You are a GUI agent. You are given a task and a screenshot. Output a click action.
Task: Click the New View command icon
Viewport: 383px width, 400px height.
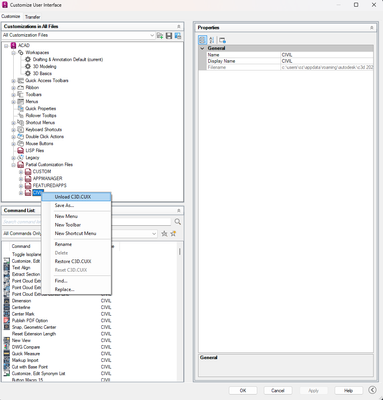[7, 340]
